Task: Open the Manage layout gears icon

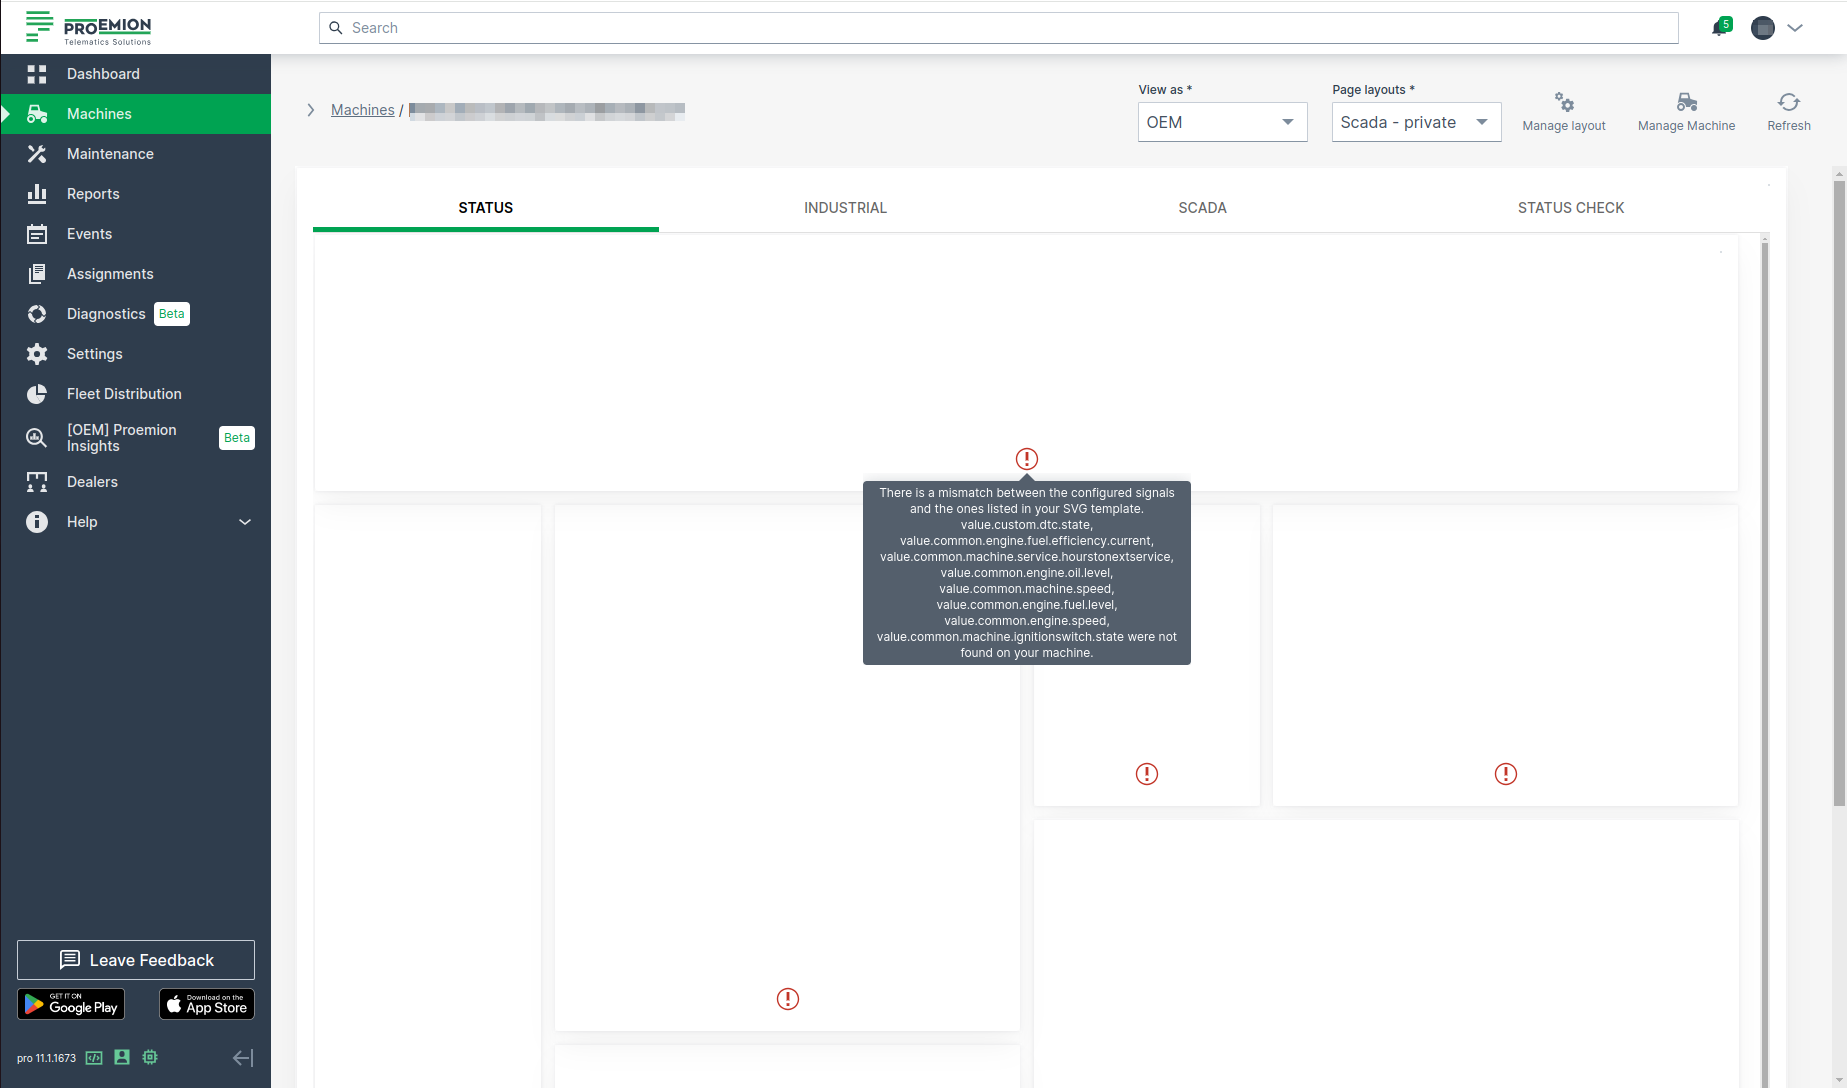Action: (1564, 103)
